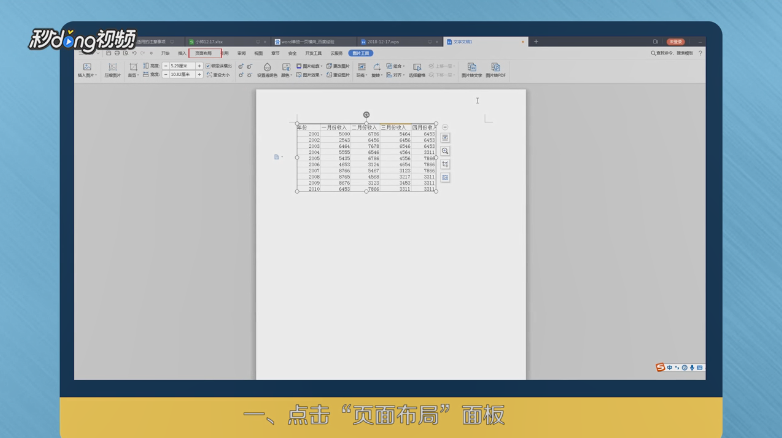Click the crop icon beside picture
This screenshot has height=438, width=782.
pyautogui.click(x=445, y=164)
